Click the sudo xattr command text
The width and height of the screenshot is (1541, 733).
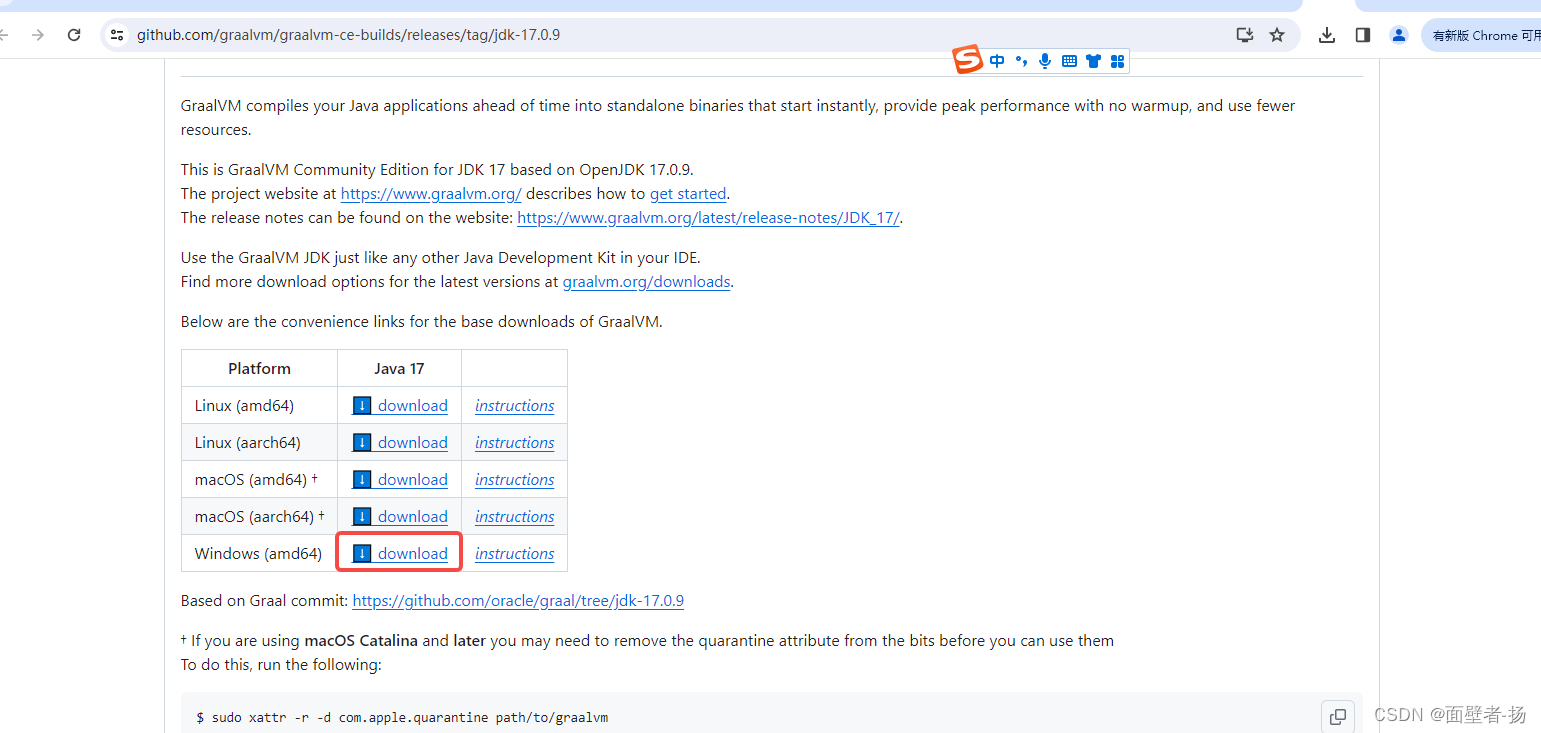[x=402, y=718]
